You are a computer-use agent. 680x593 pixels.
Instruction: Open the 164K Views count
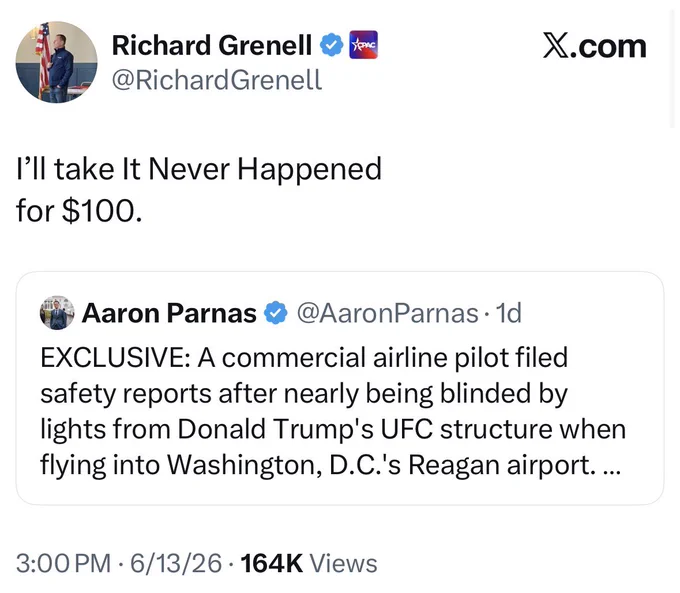click(x=309, y=563)
